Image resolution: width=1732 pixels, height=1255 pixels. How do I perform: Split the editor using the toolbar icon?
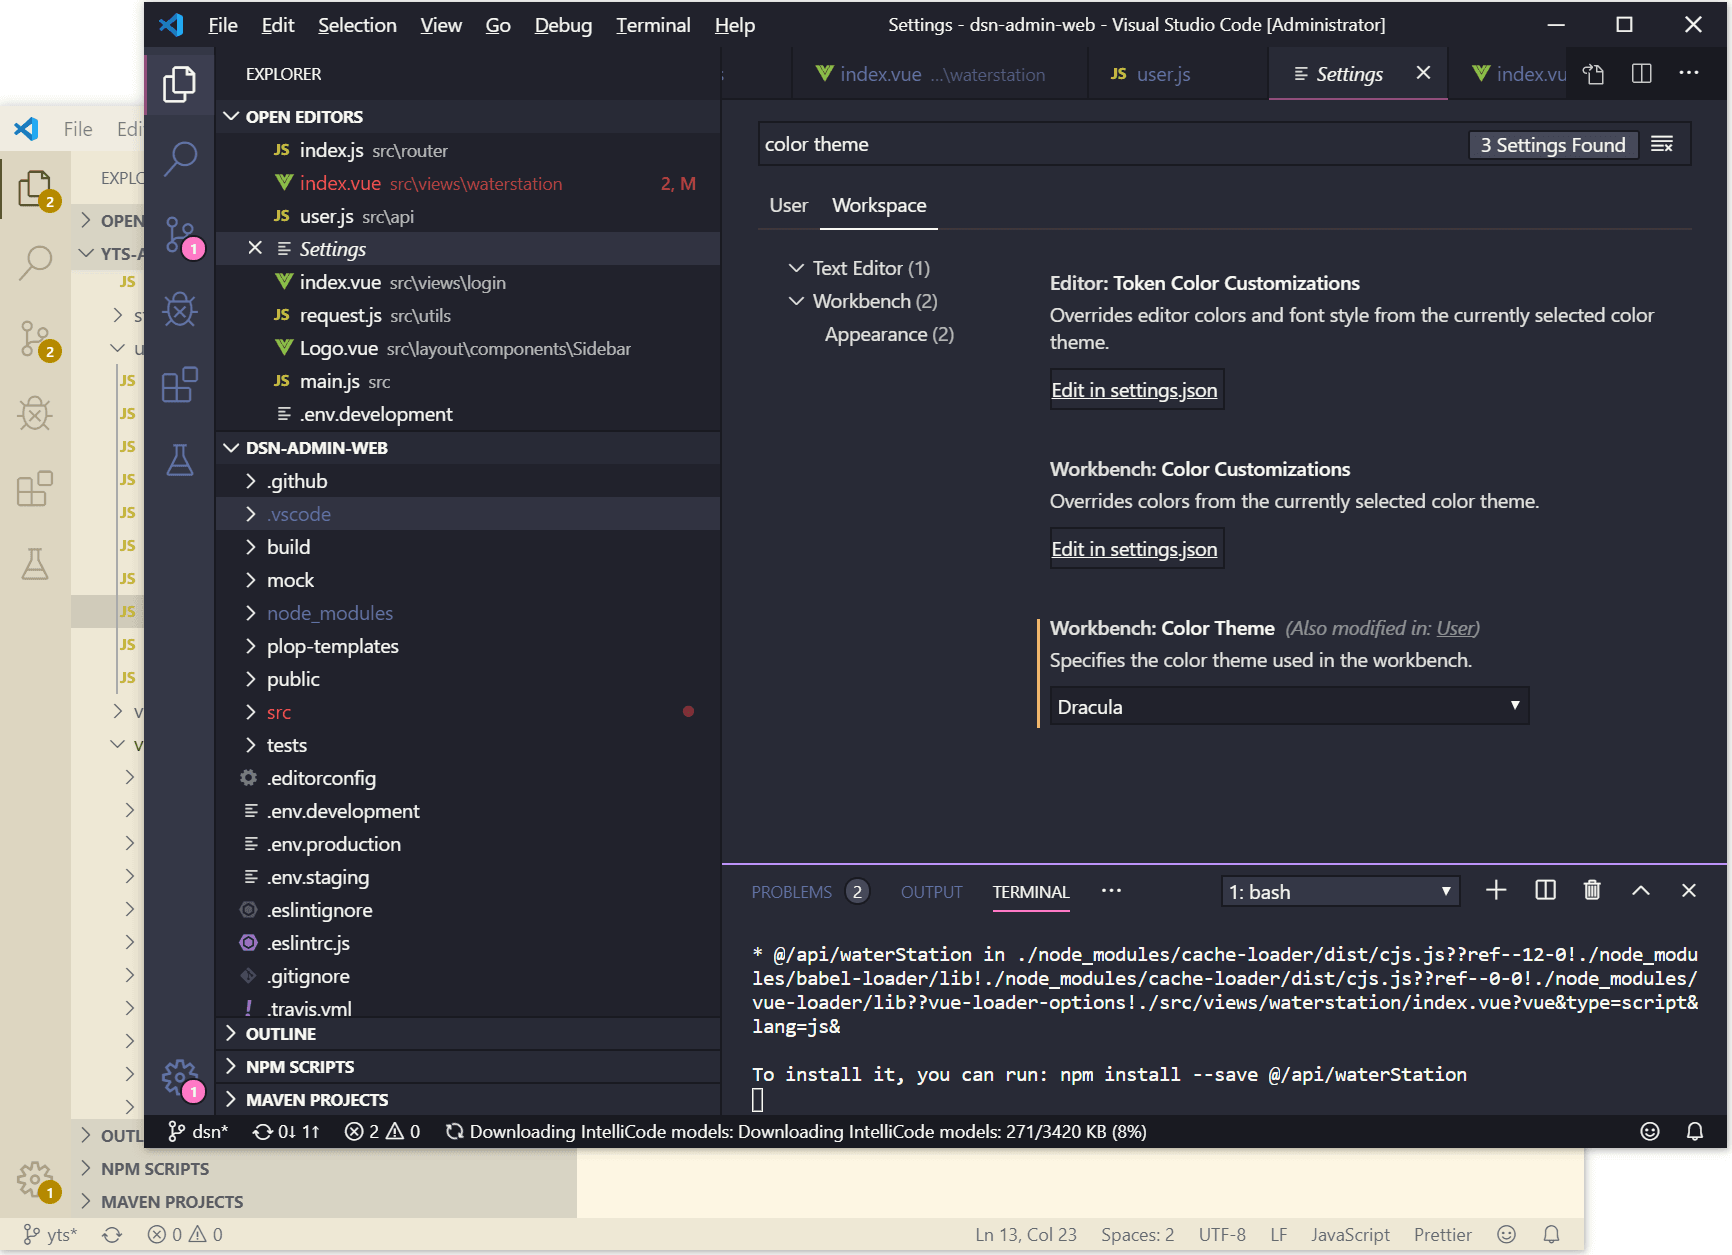1641,73
